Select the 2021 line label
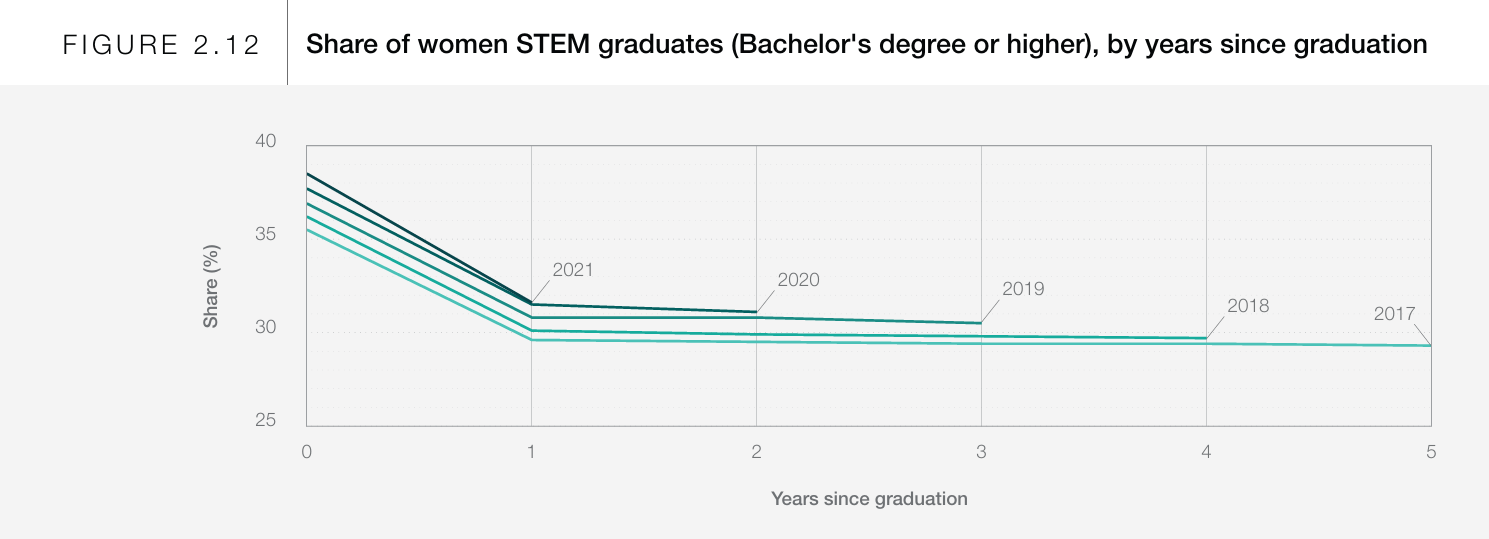1489x539 pixels. pos(573,269)
